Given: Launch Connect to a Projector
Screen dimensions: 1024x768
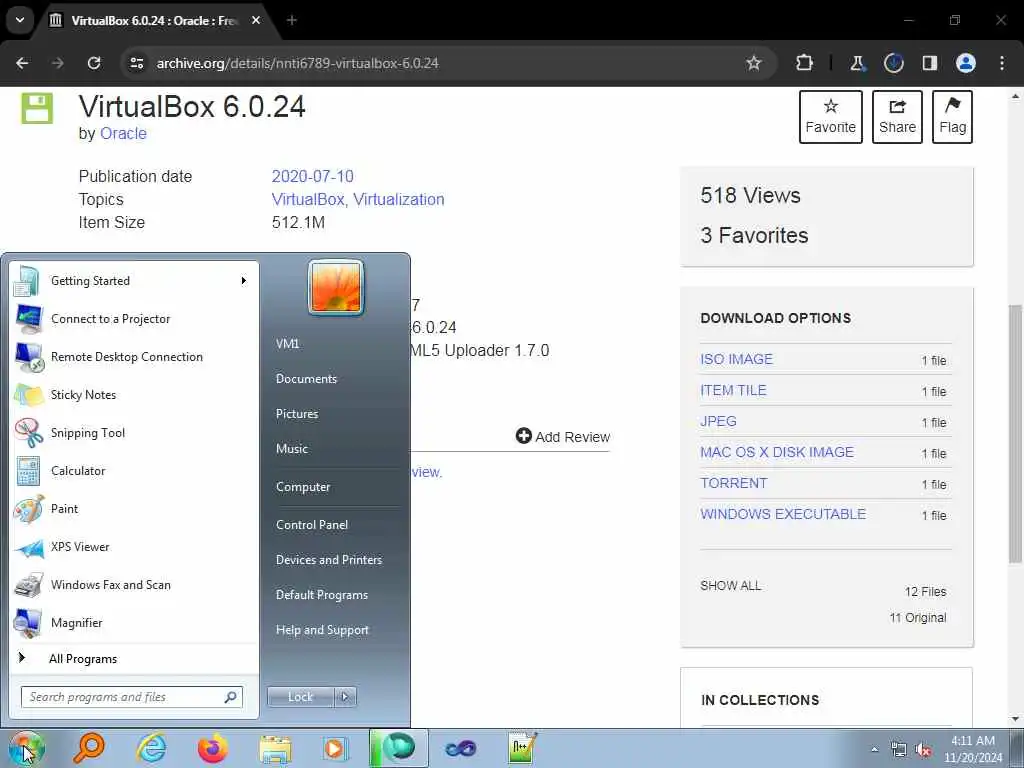Looking at the screenshot, I should click(134, 319).
